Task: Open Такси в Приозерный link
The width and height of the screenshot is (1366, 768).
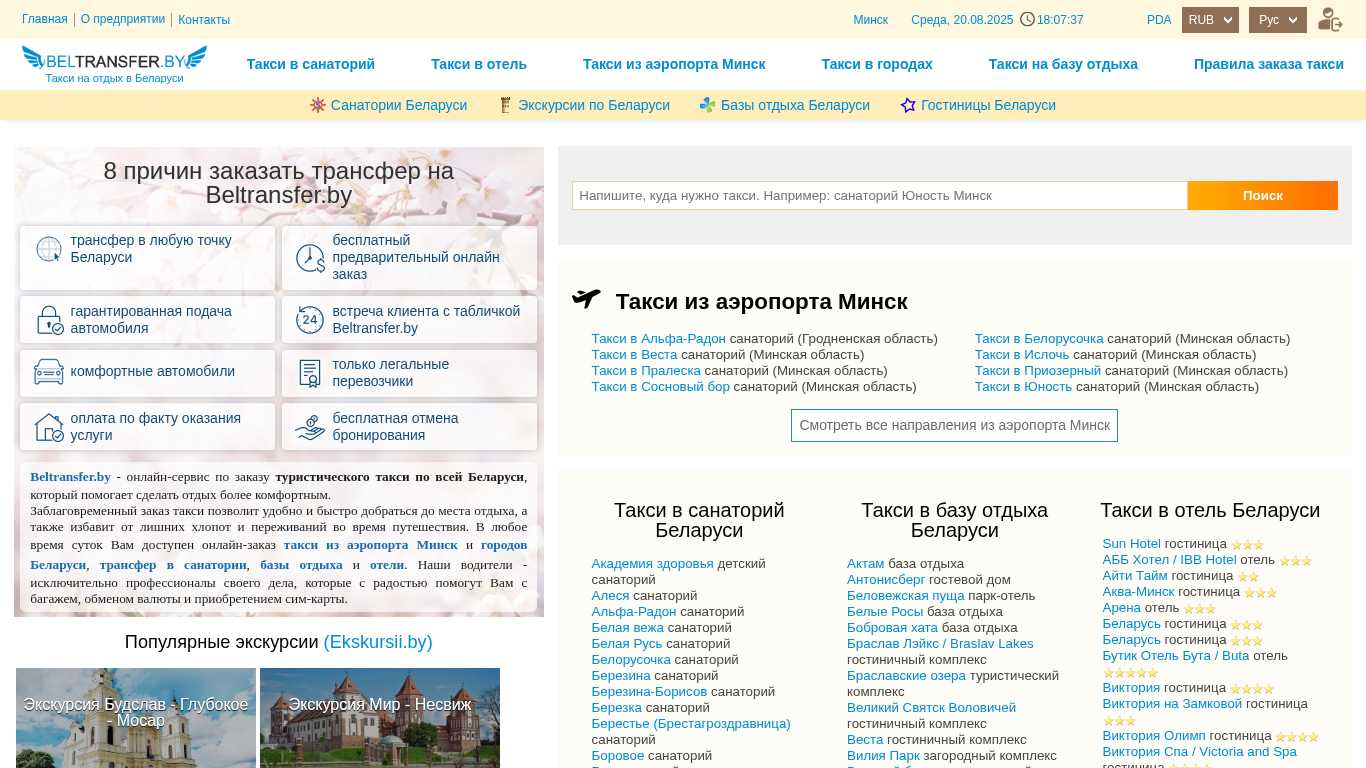Action: [1038, 371]
